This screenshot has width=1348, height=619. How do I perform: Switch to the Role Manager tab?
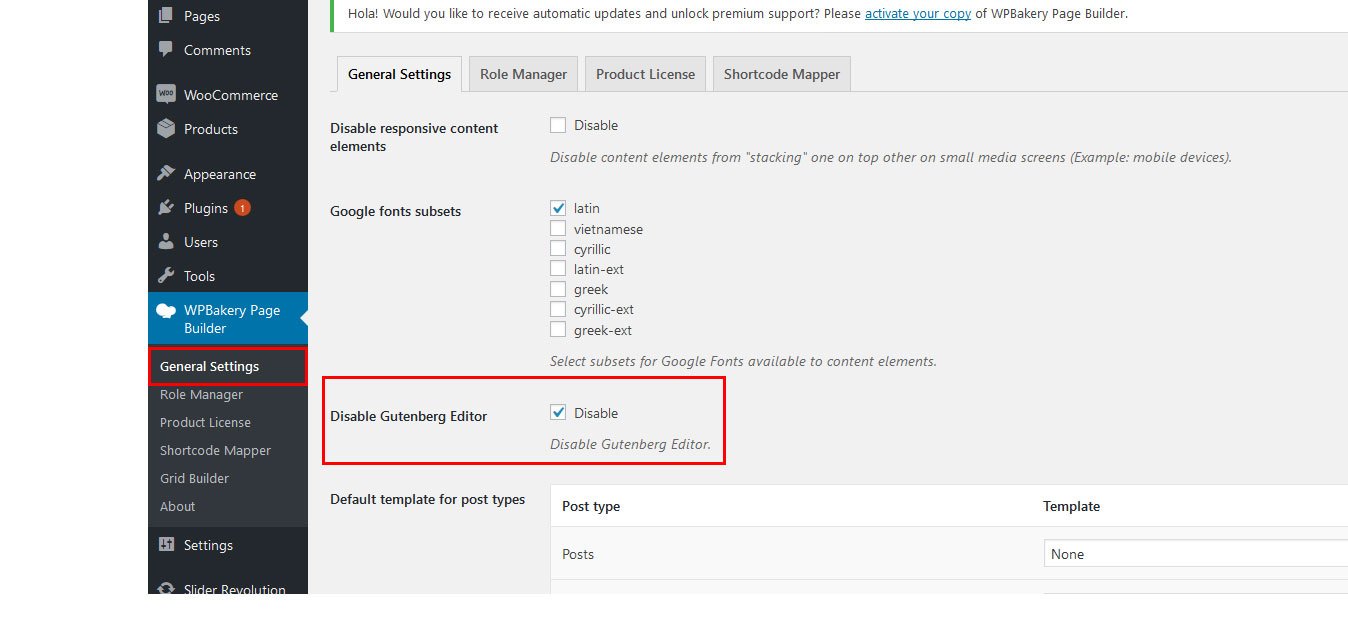point(523,74)
